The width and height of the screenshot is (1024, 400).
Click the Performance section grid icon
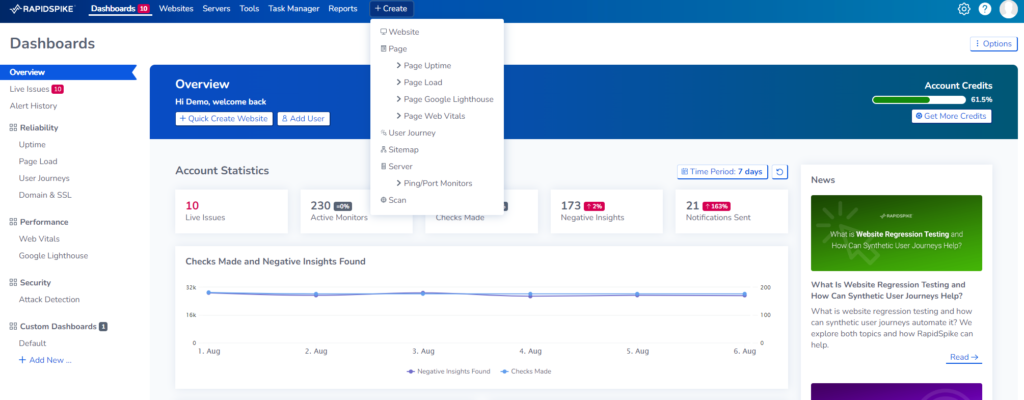point(13,222)
